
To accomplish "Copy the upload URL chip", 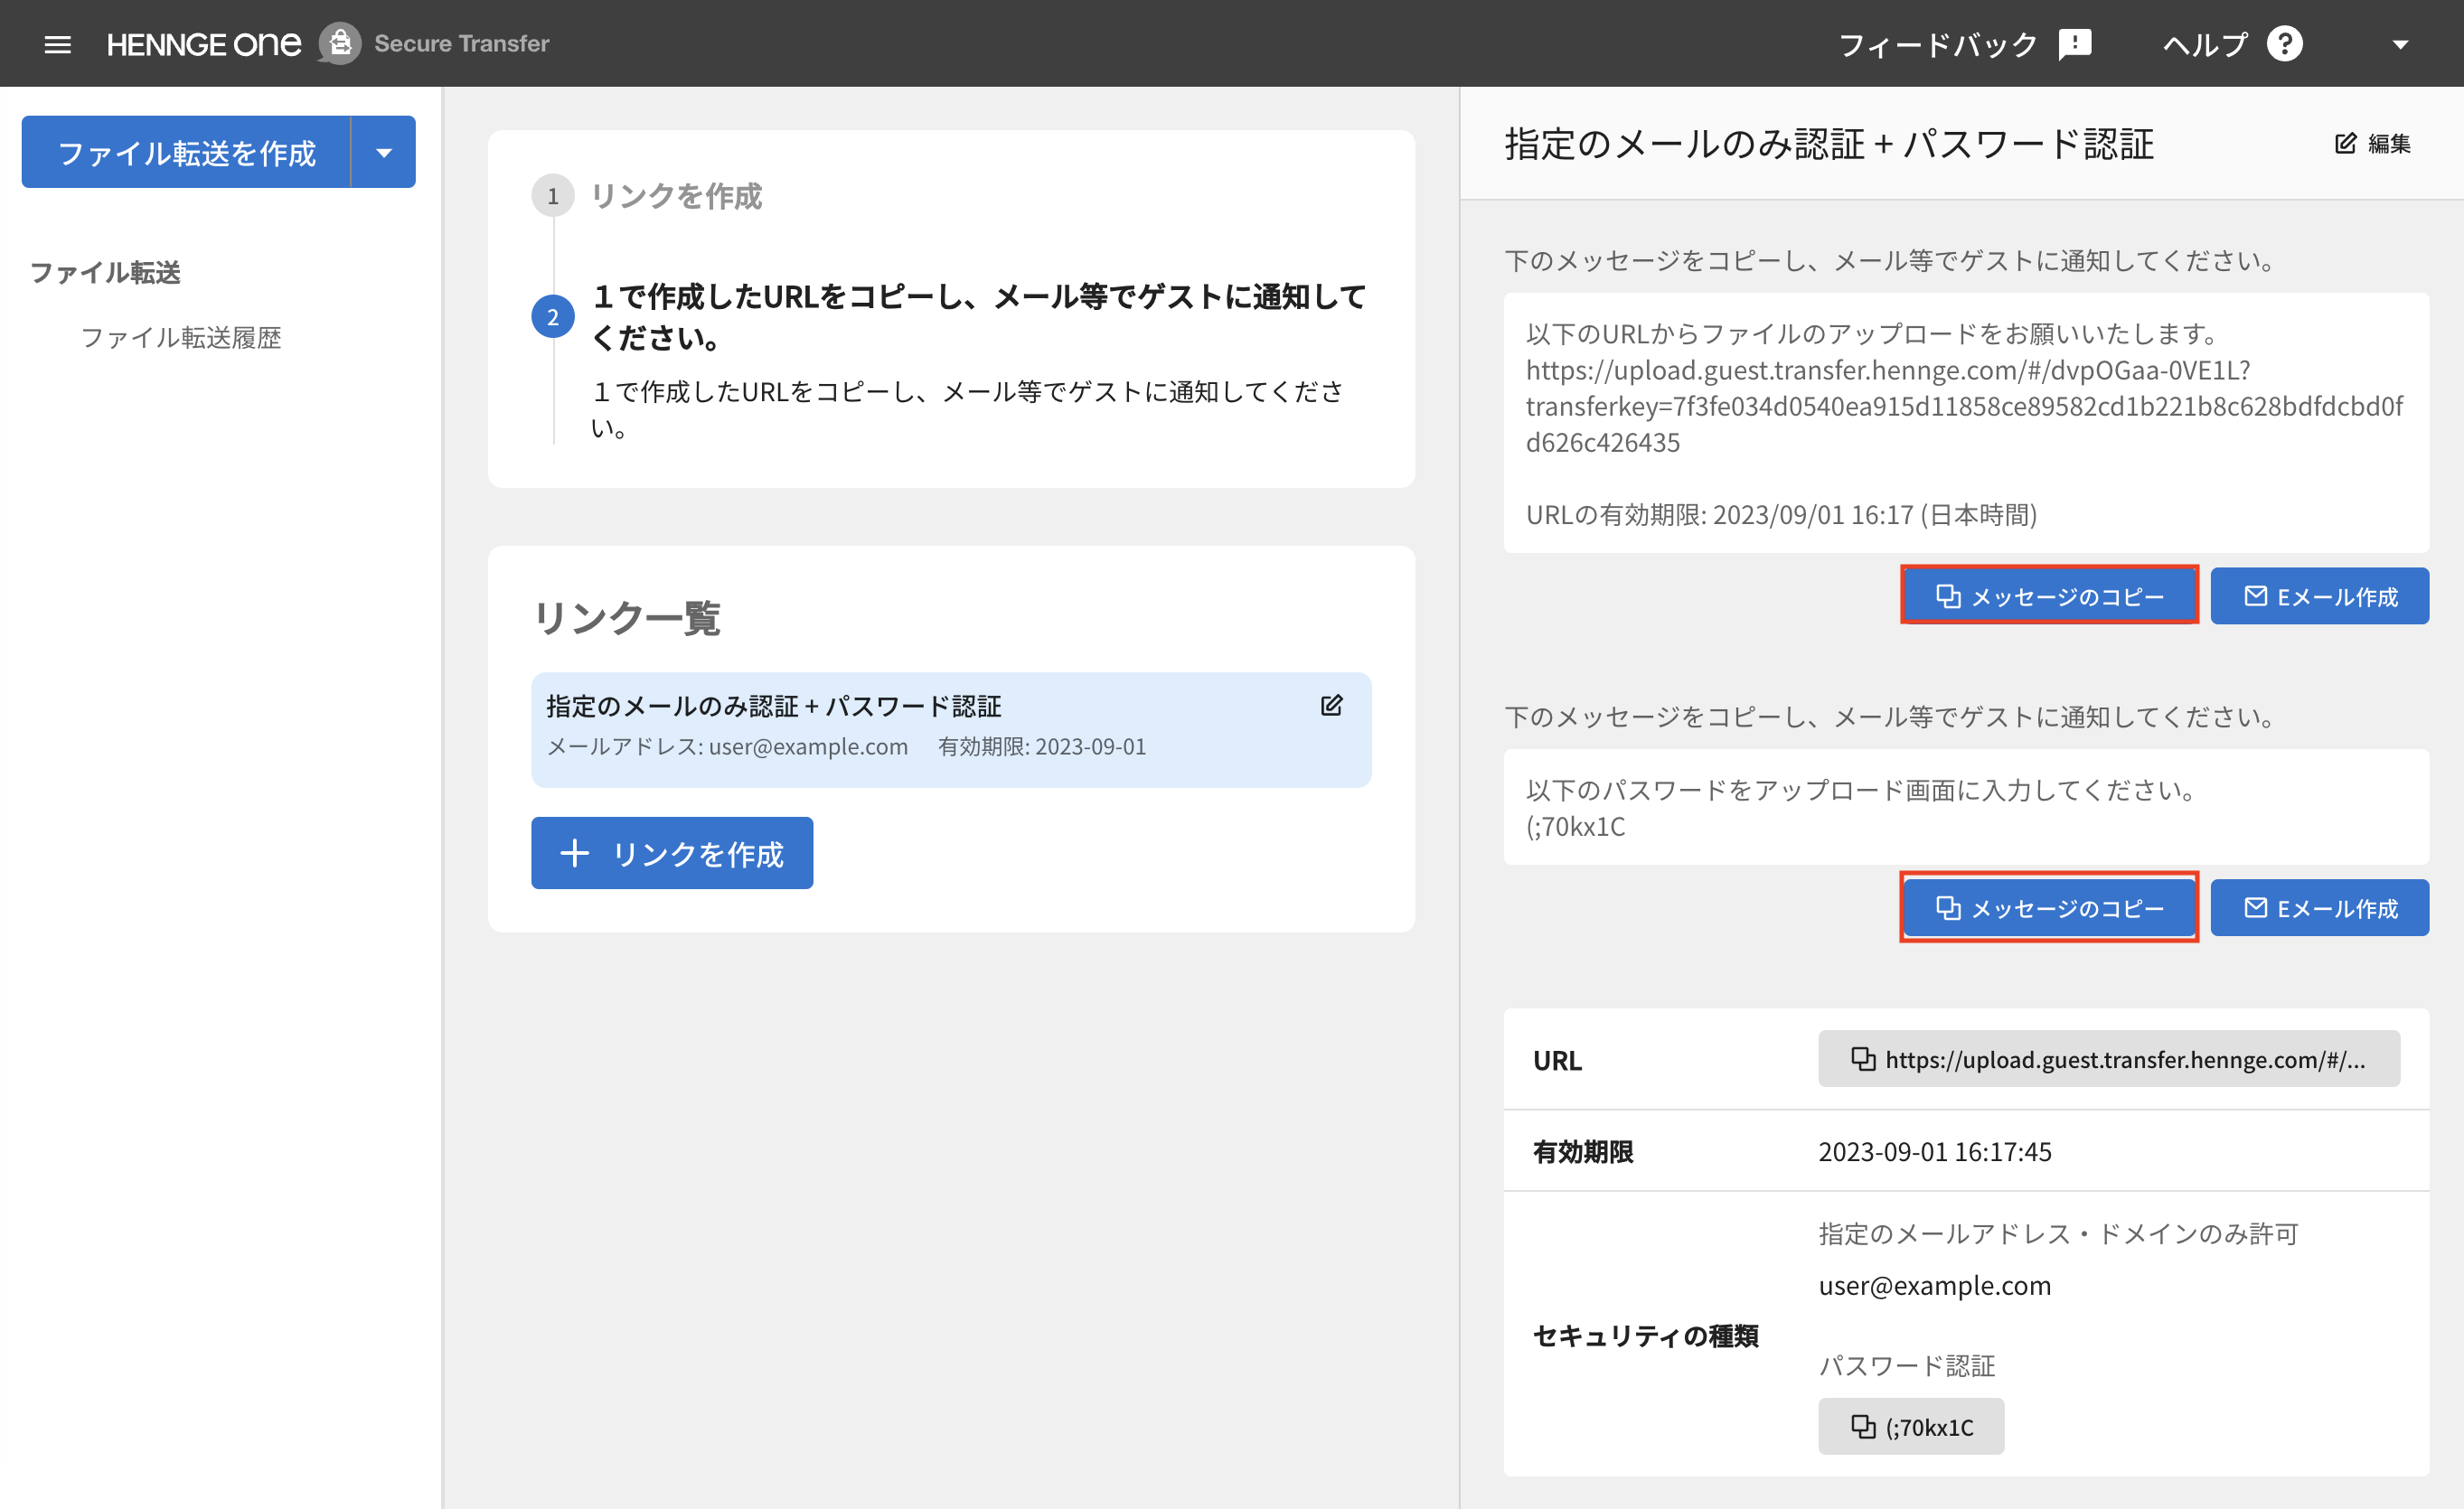I will click(2109, 1059).
